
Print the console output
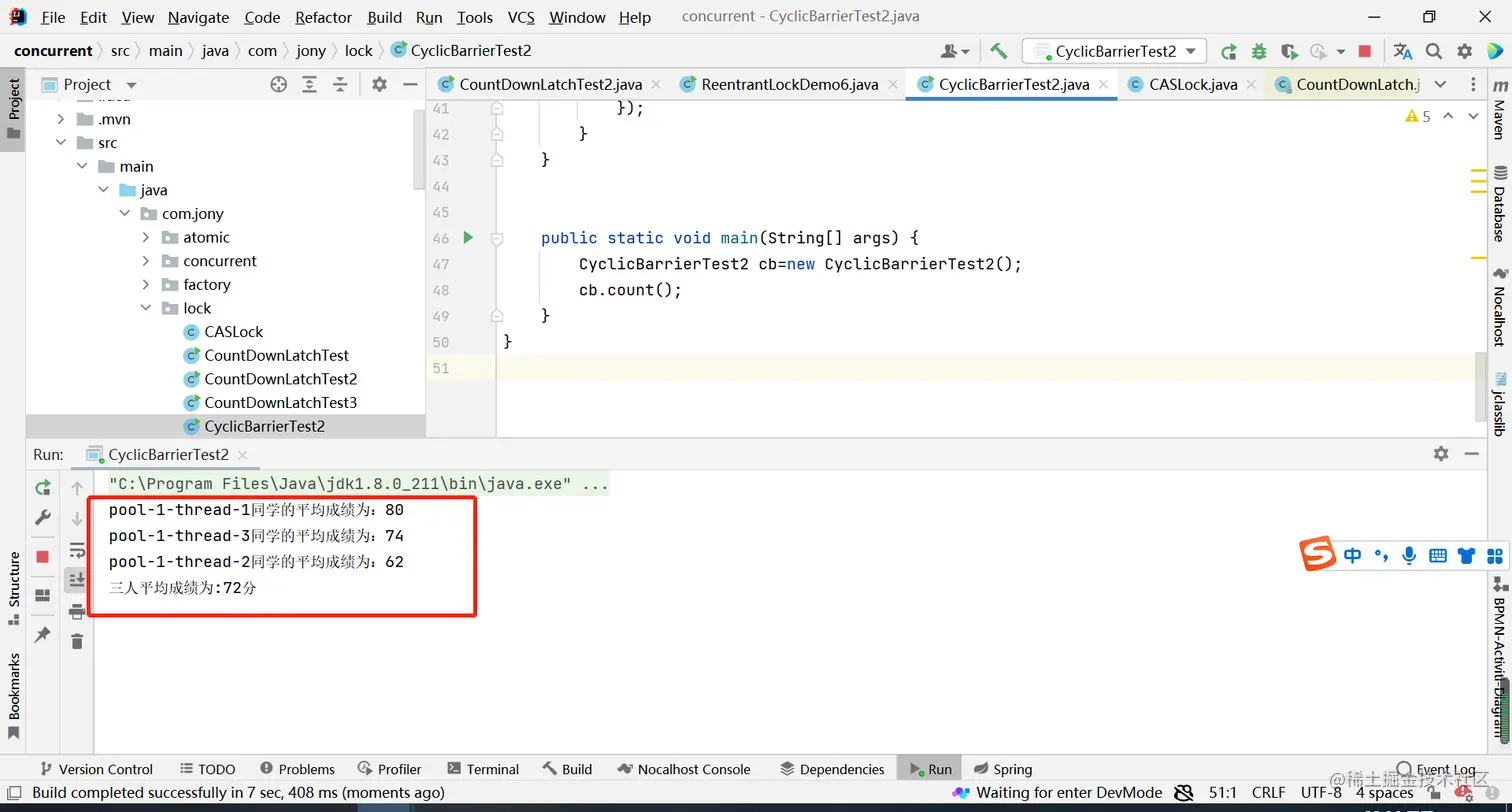click(x=77, y=612)
